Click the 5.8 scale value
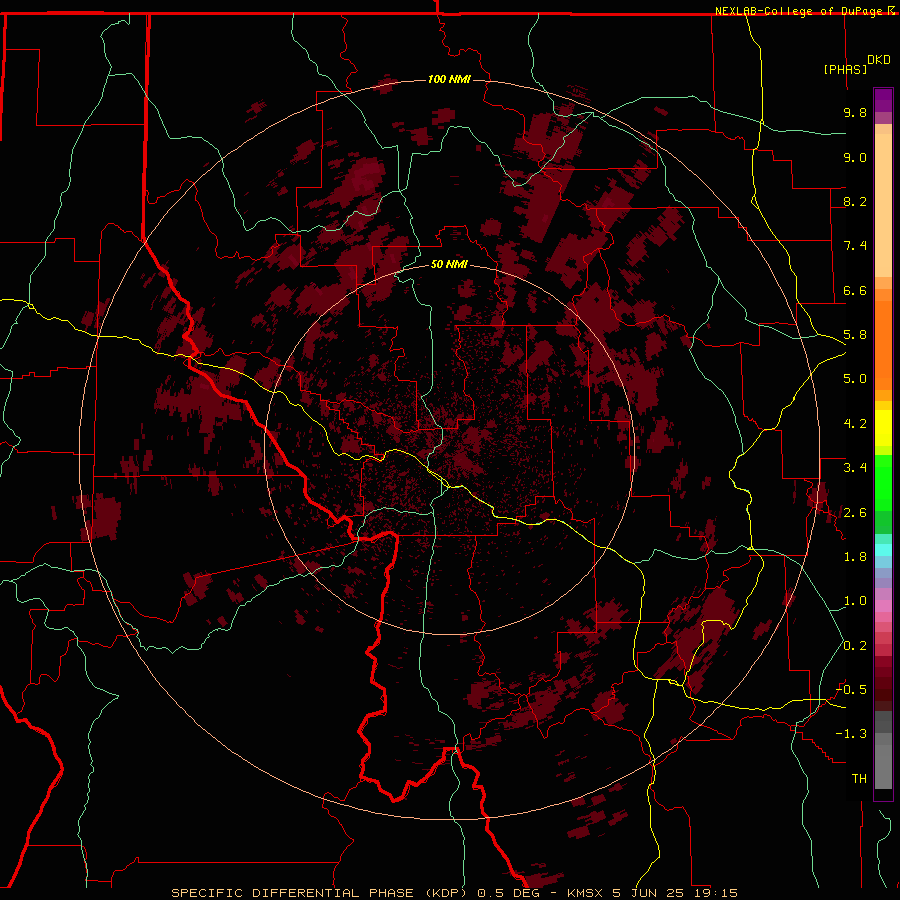The width and height of the screenshot is (900, 900). click(855, 335)
